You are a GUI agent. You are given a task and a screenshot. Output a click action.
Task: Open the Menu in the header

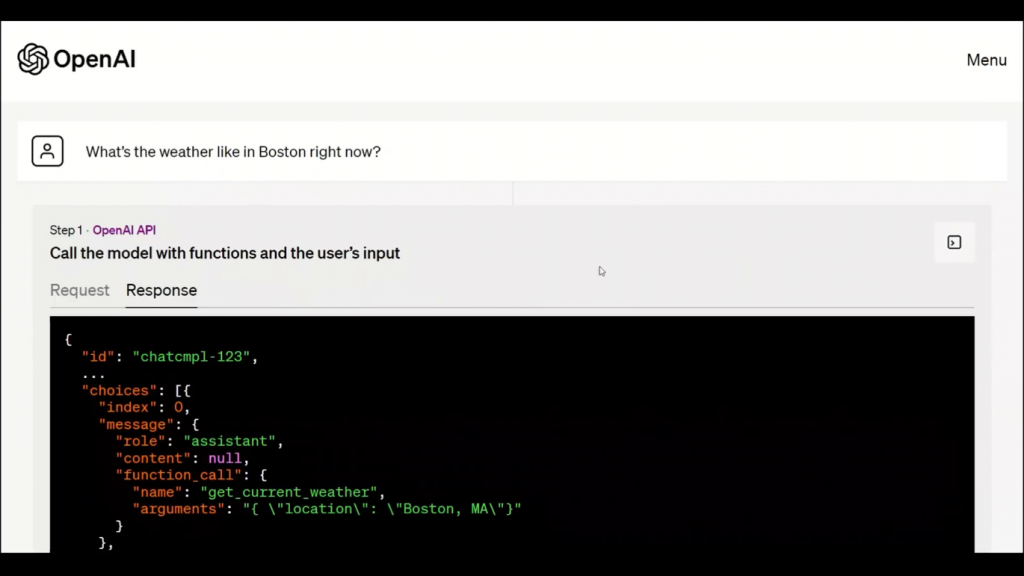click(986, 60)
